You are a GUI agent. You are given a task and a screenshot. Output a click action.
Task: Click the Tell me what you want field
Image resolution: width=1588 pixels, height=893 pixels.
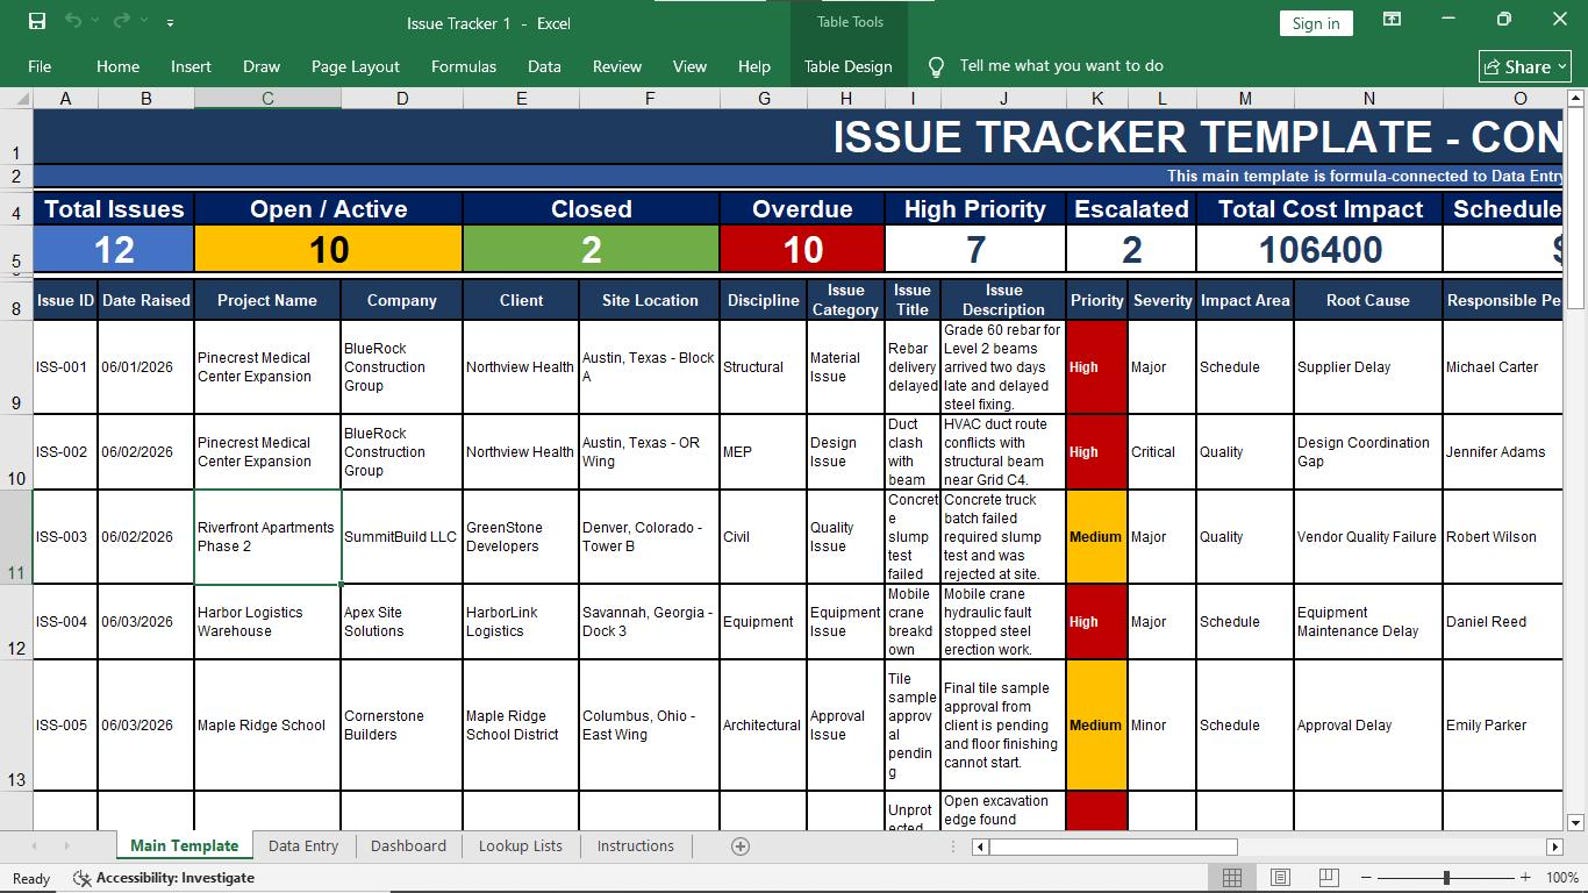[x=1061, y=66]
